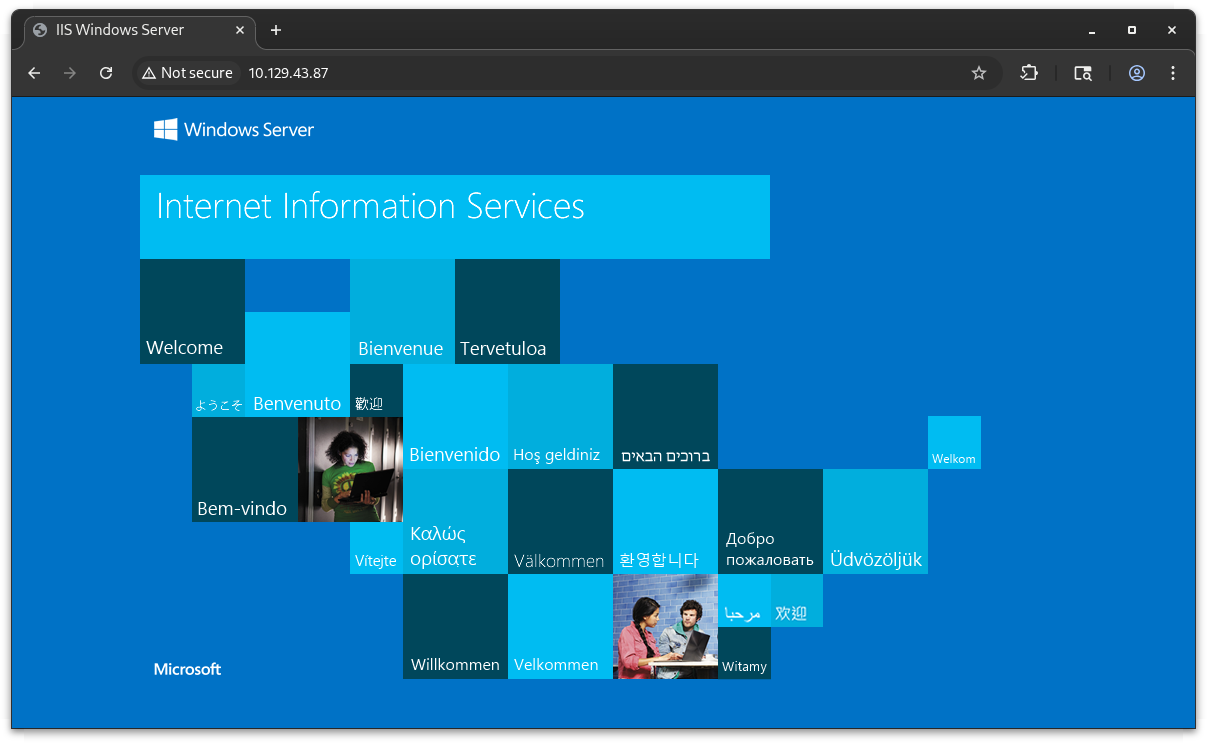1207x743 pixels.
Task: Click the Benvenuto tile
Action: [x=297, y=364]
